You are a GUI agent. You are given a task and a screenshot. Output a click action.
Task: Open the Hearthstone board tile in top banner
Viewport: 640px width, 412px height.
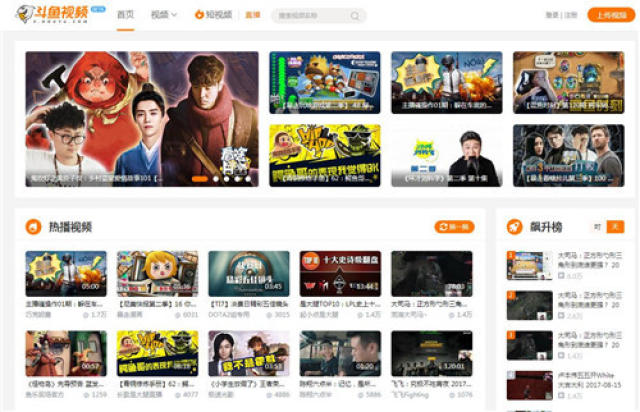[569, 82]
